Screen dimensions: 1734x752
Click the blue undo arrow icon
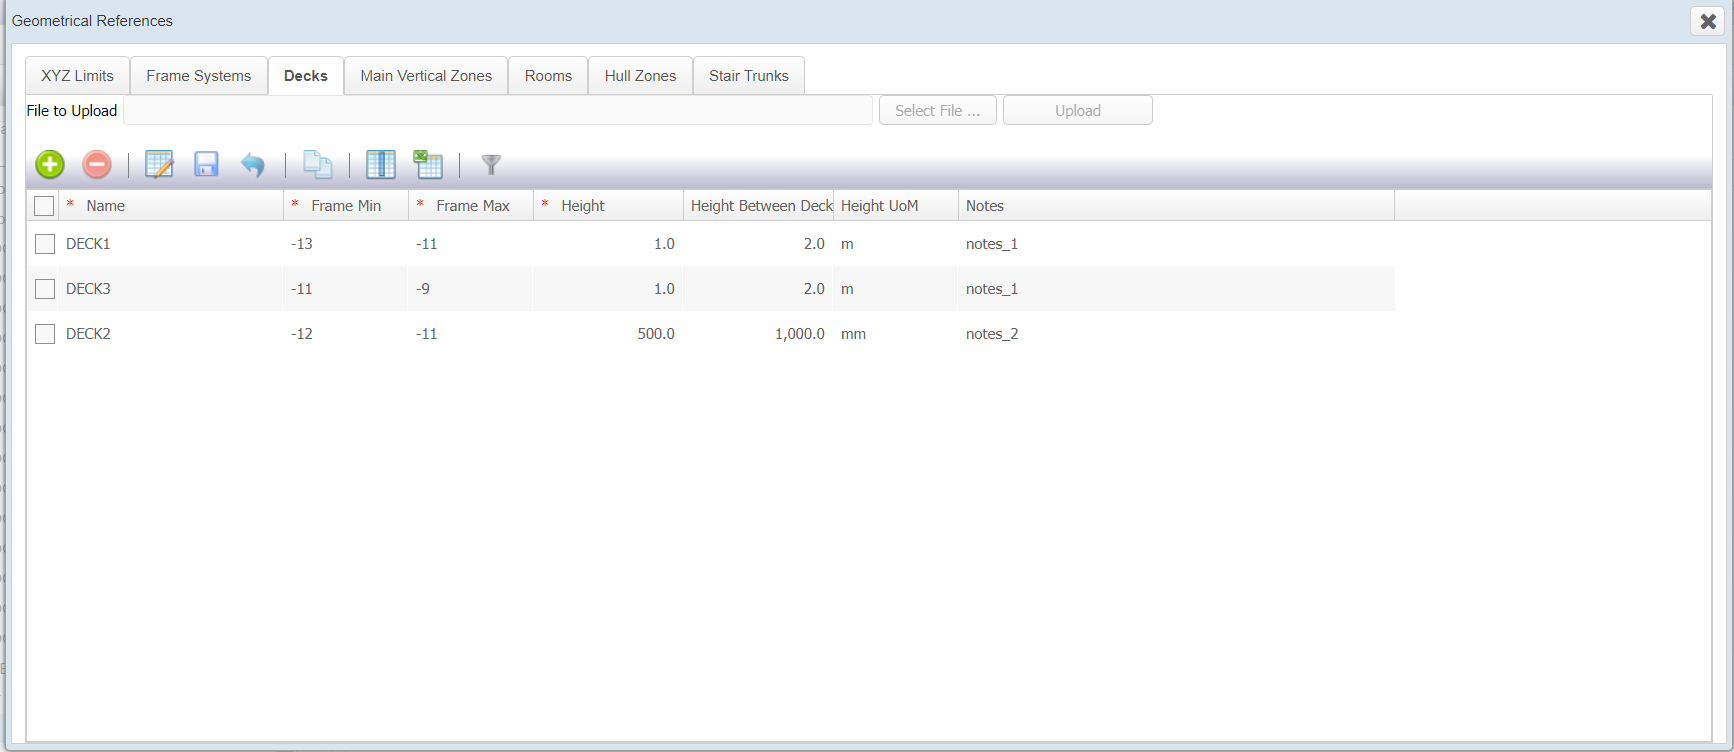click(x=253, y=164)
